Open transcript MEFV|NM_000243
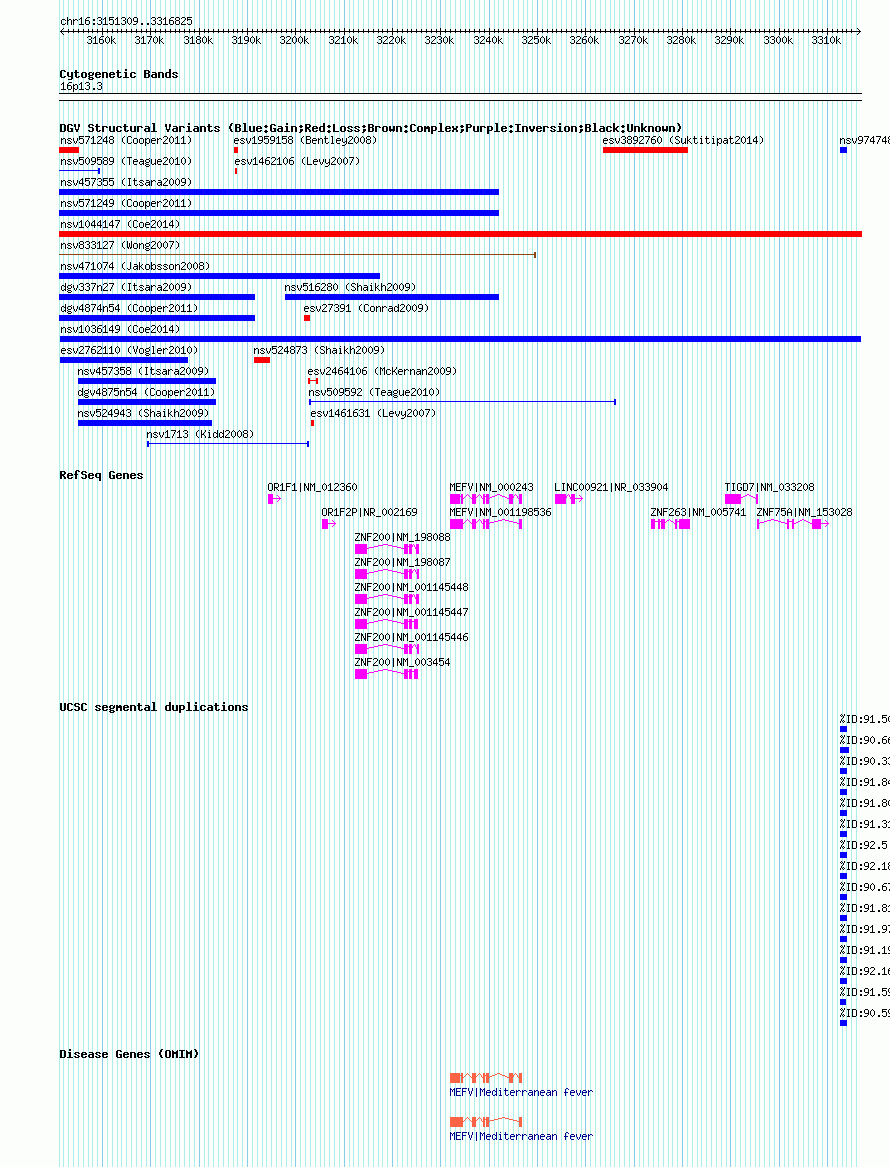Viewport: 890px width, 1167px height. click(491, 487)
